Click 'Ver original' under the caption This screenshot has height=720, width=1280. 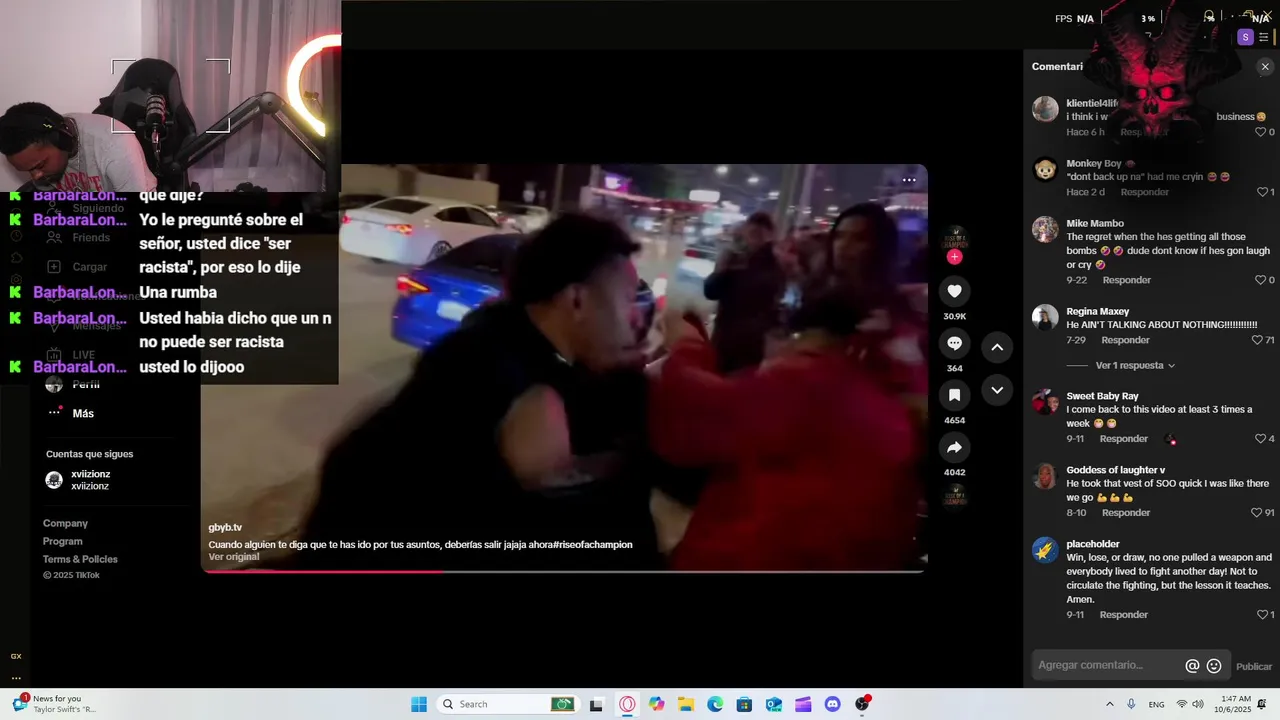(234, 557)
